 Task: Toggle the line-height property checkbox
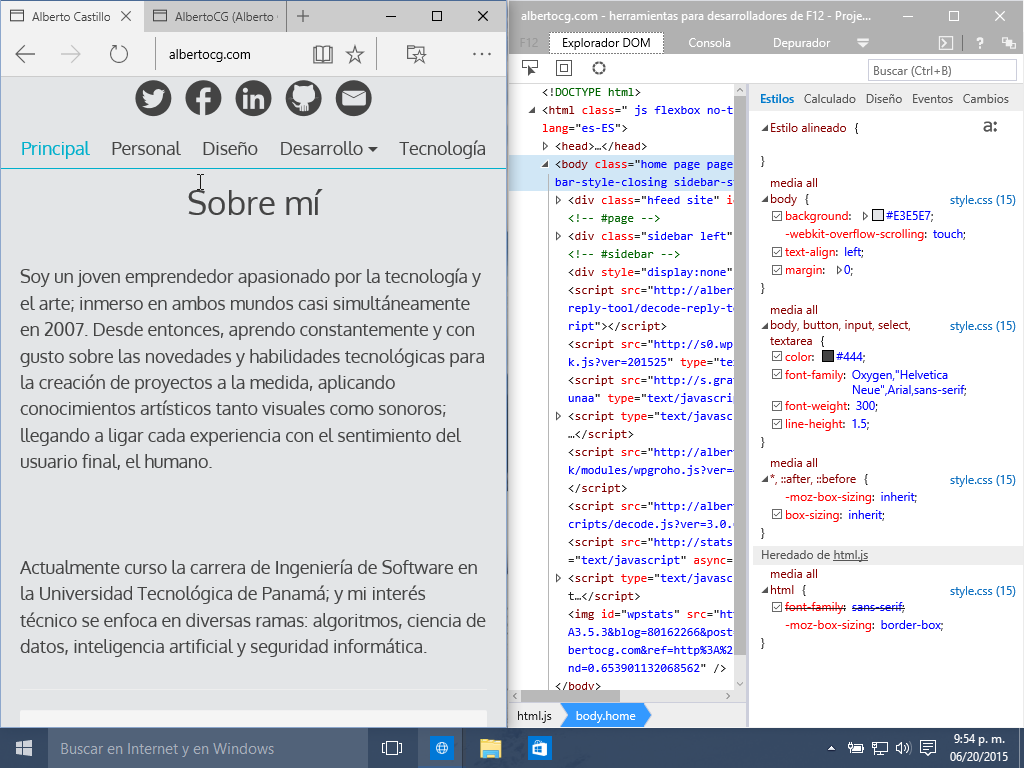[777, 424]
